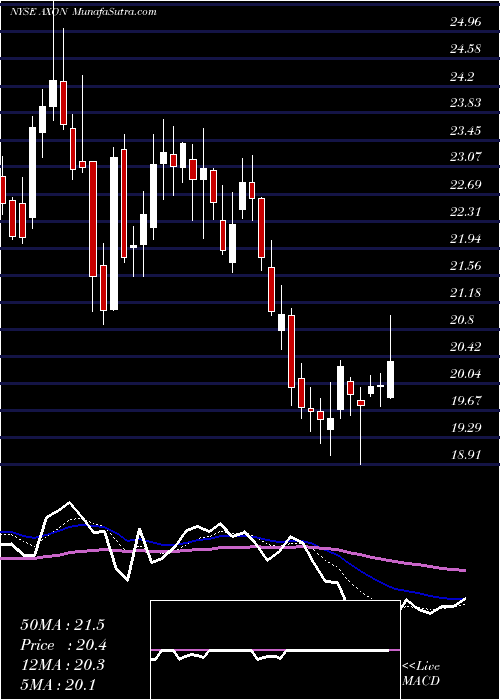Select the 21.56 price axis label

[x=465, y=266]
